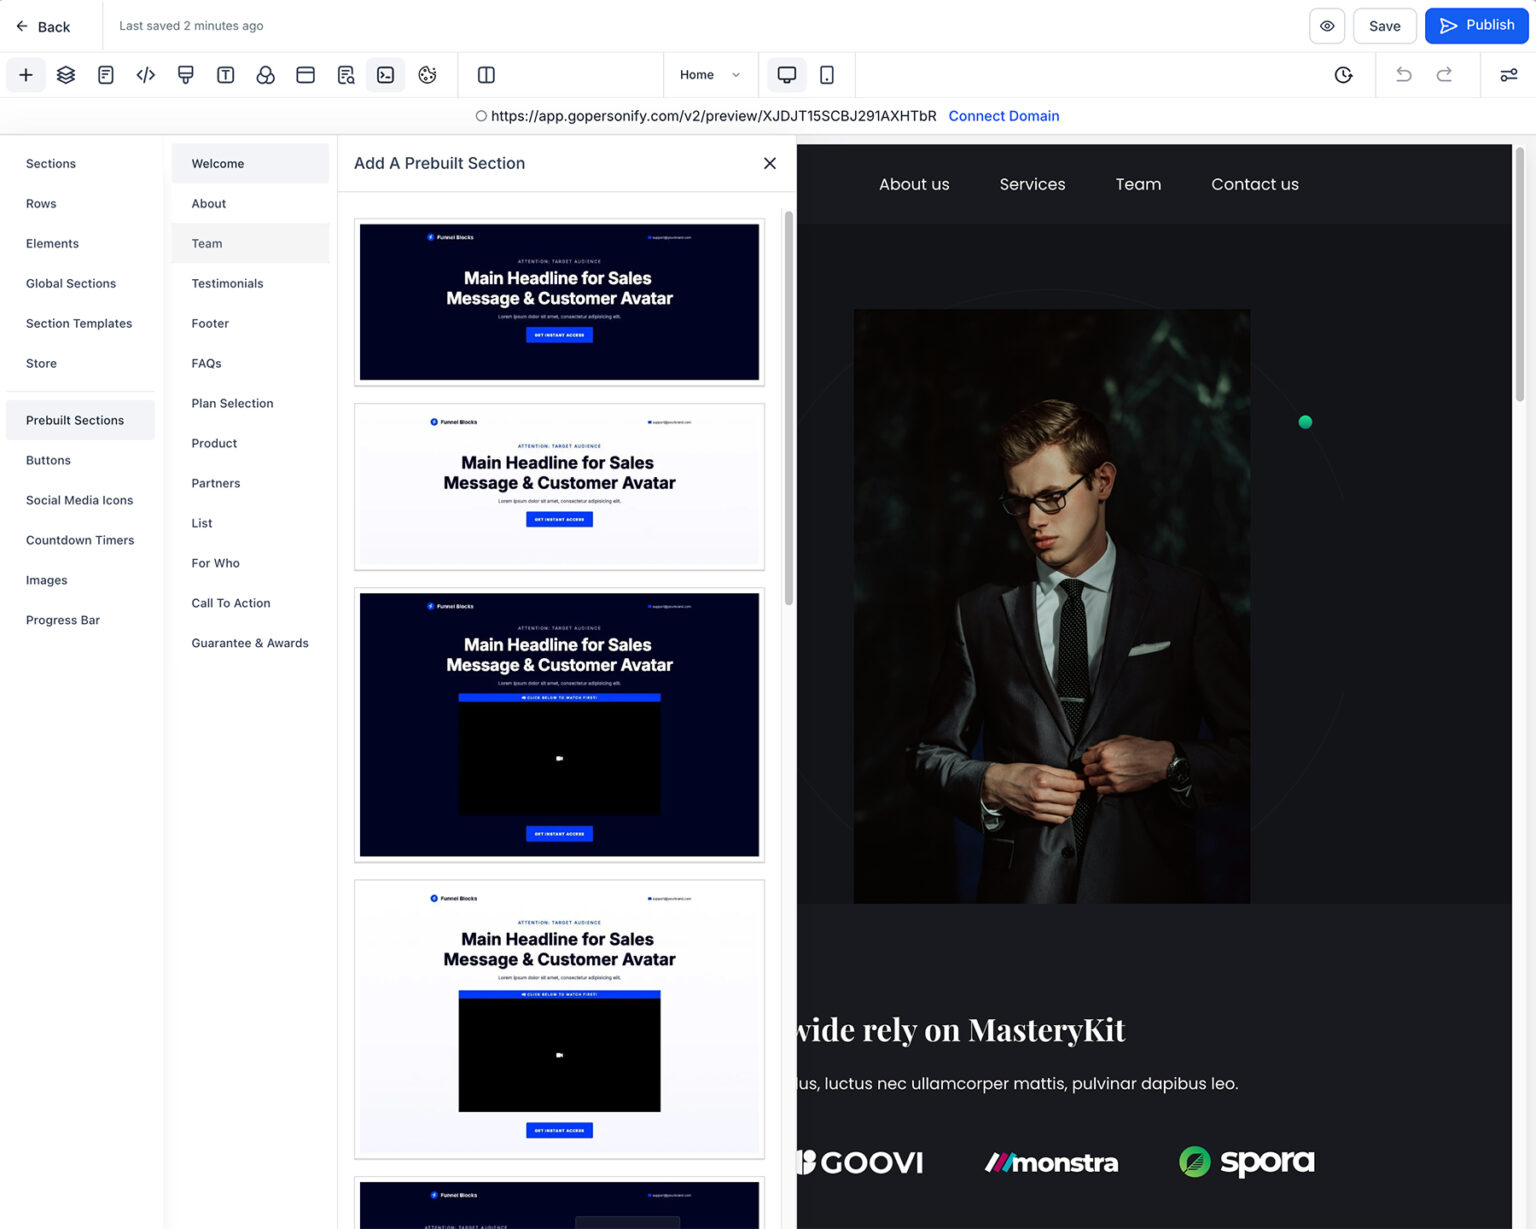Open the popup window icon

pos(306,75)
